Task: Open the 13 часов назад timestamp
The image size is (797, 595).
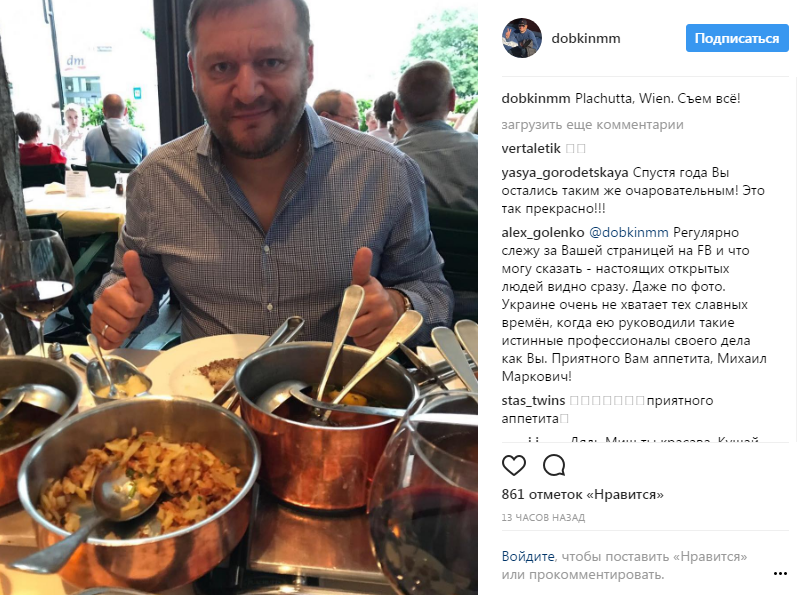Action: 543,518
